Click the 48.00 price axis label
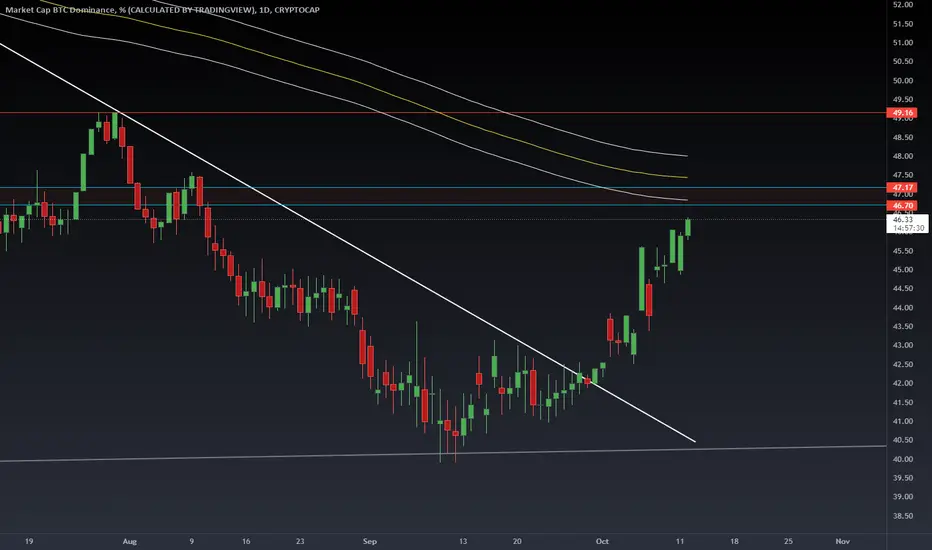The height and width of the screenshot is (550, 932). click(x=902, y=156)
